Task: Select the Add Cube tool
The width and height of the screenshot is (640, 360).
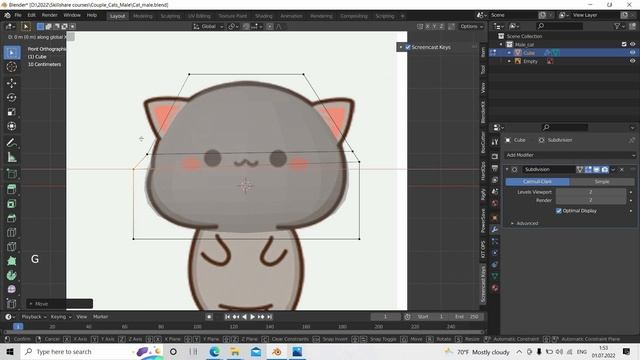Action: (11, 173)
